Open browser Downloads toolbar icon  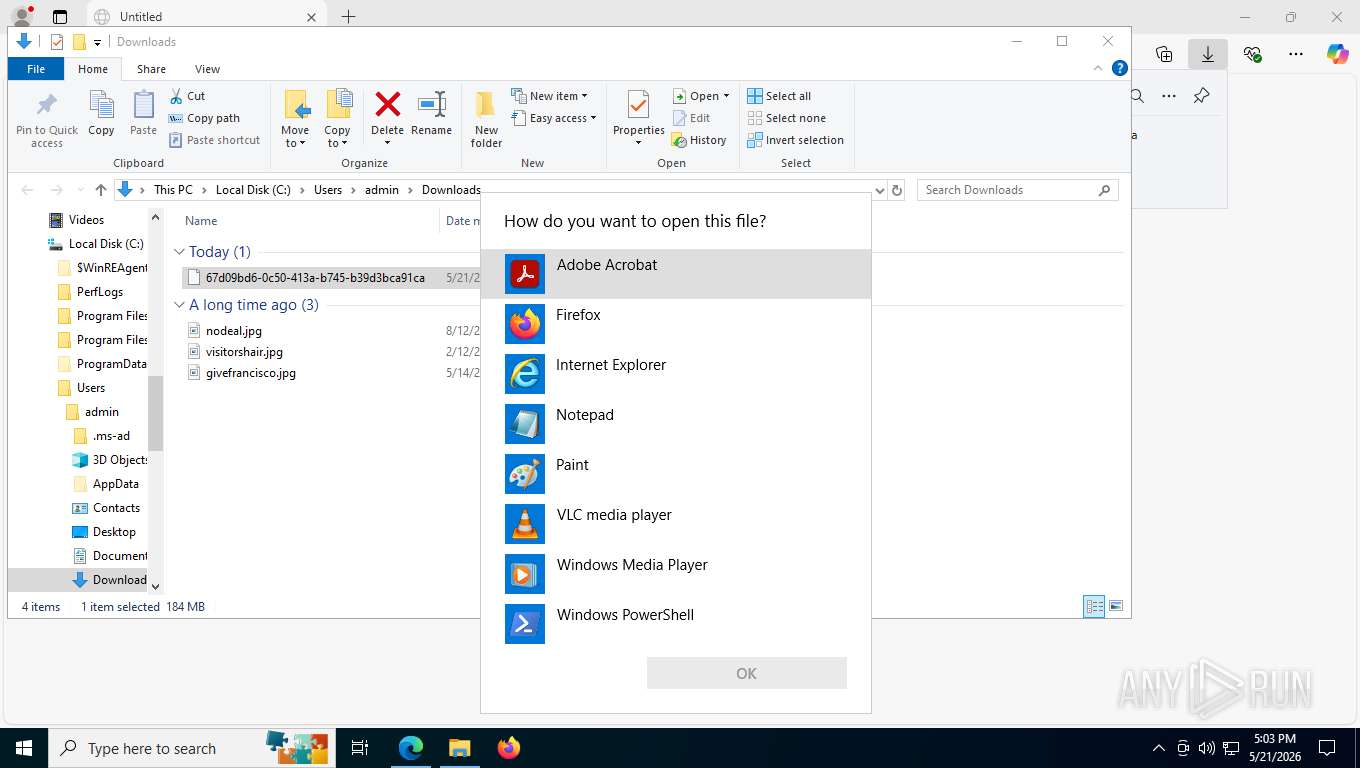[x=1208, y=55]
